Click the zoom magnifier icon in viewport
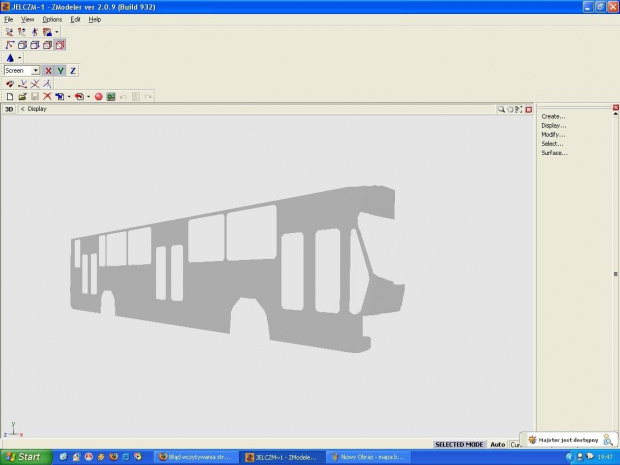 pos(501,109)
